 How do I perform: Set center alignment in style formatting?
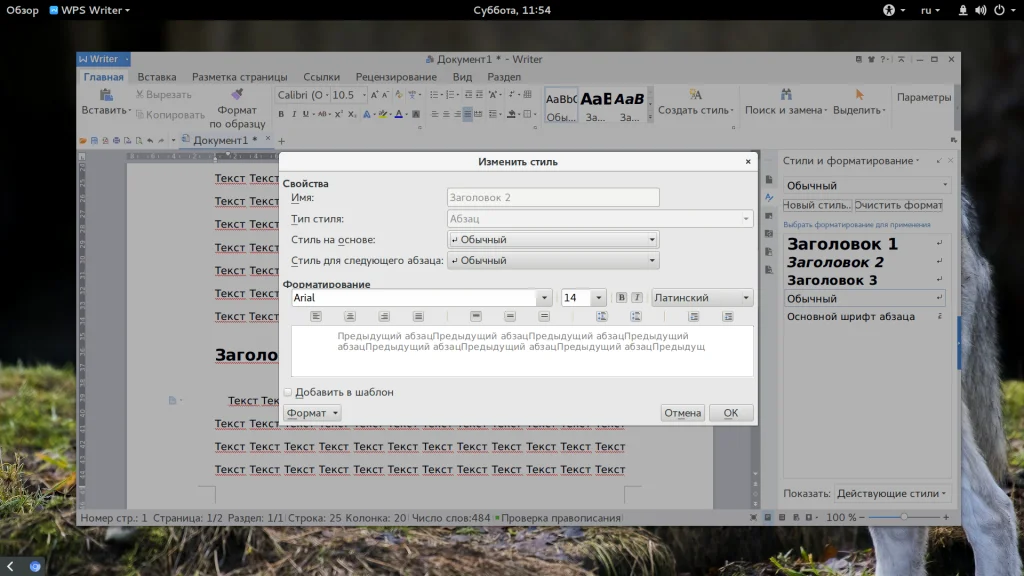(x=350, y=317)
